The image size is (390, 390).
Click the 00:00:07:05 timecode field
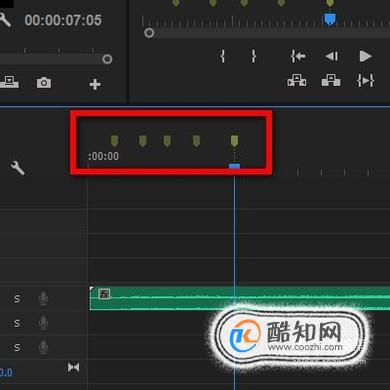(63, 20)
